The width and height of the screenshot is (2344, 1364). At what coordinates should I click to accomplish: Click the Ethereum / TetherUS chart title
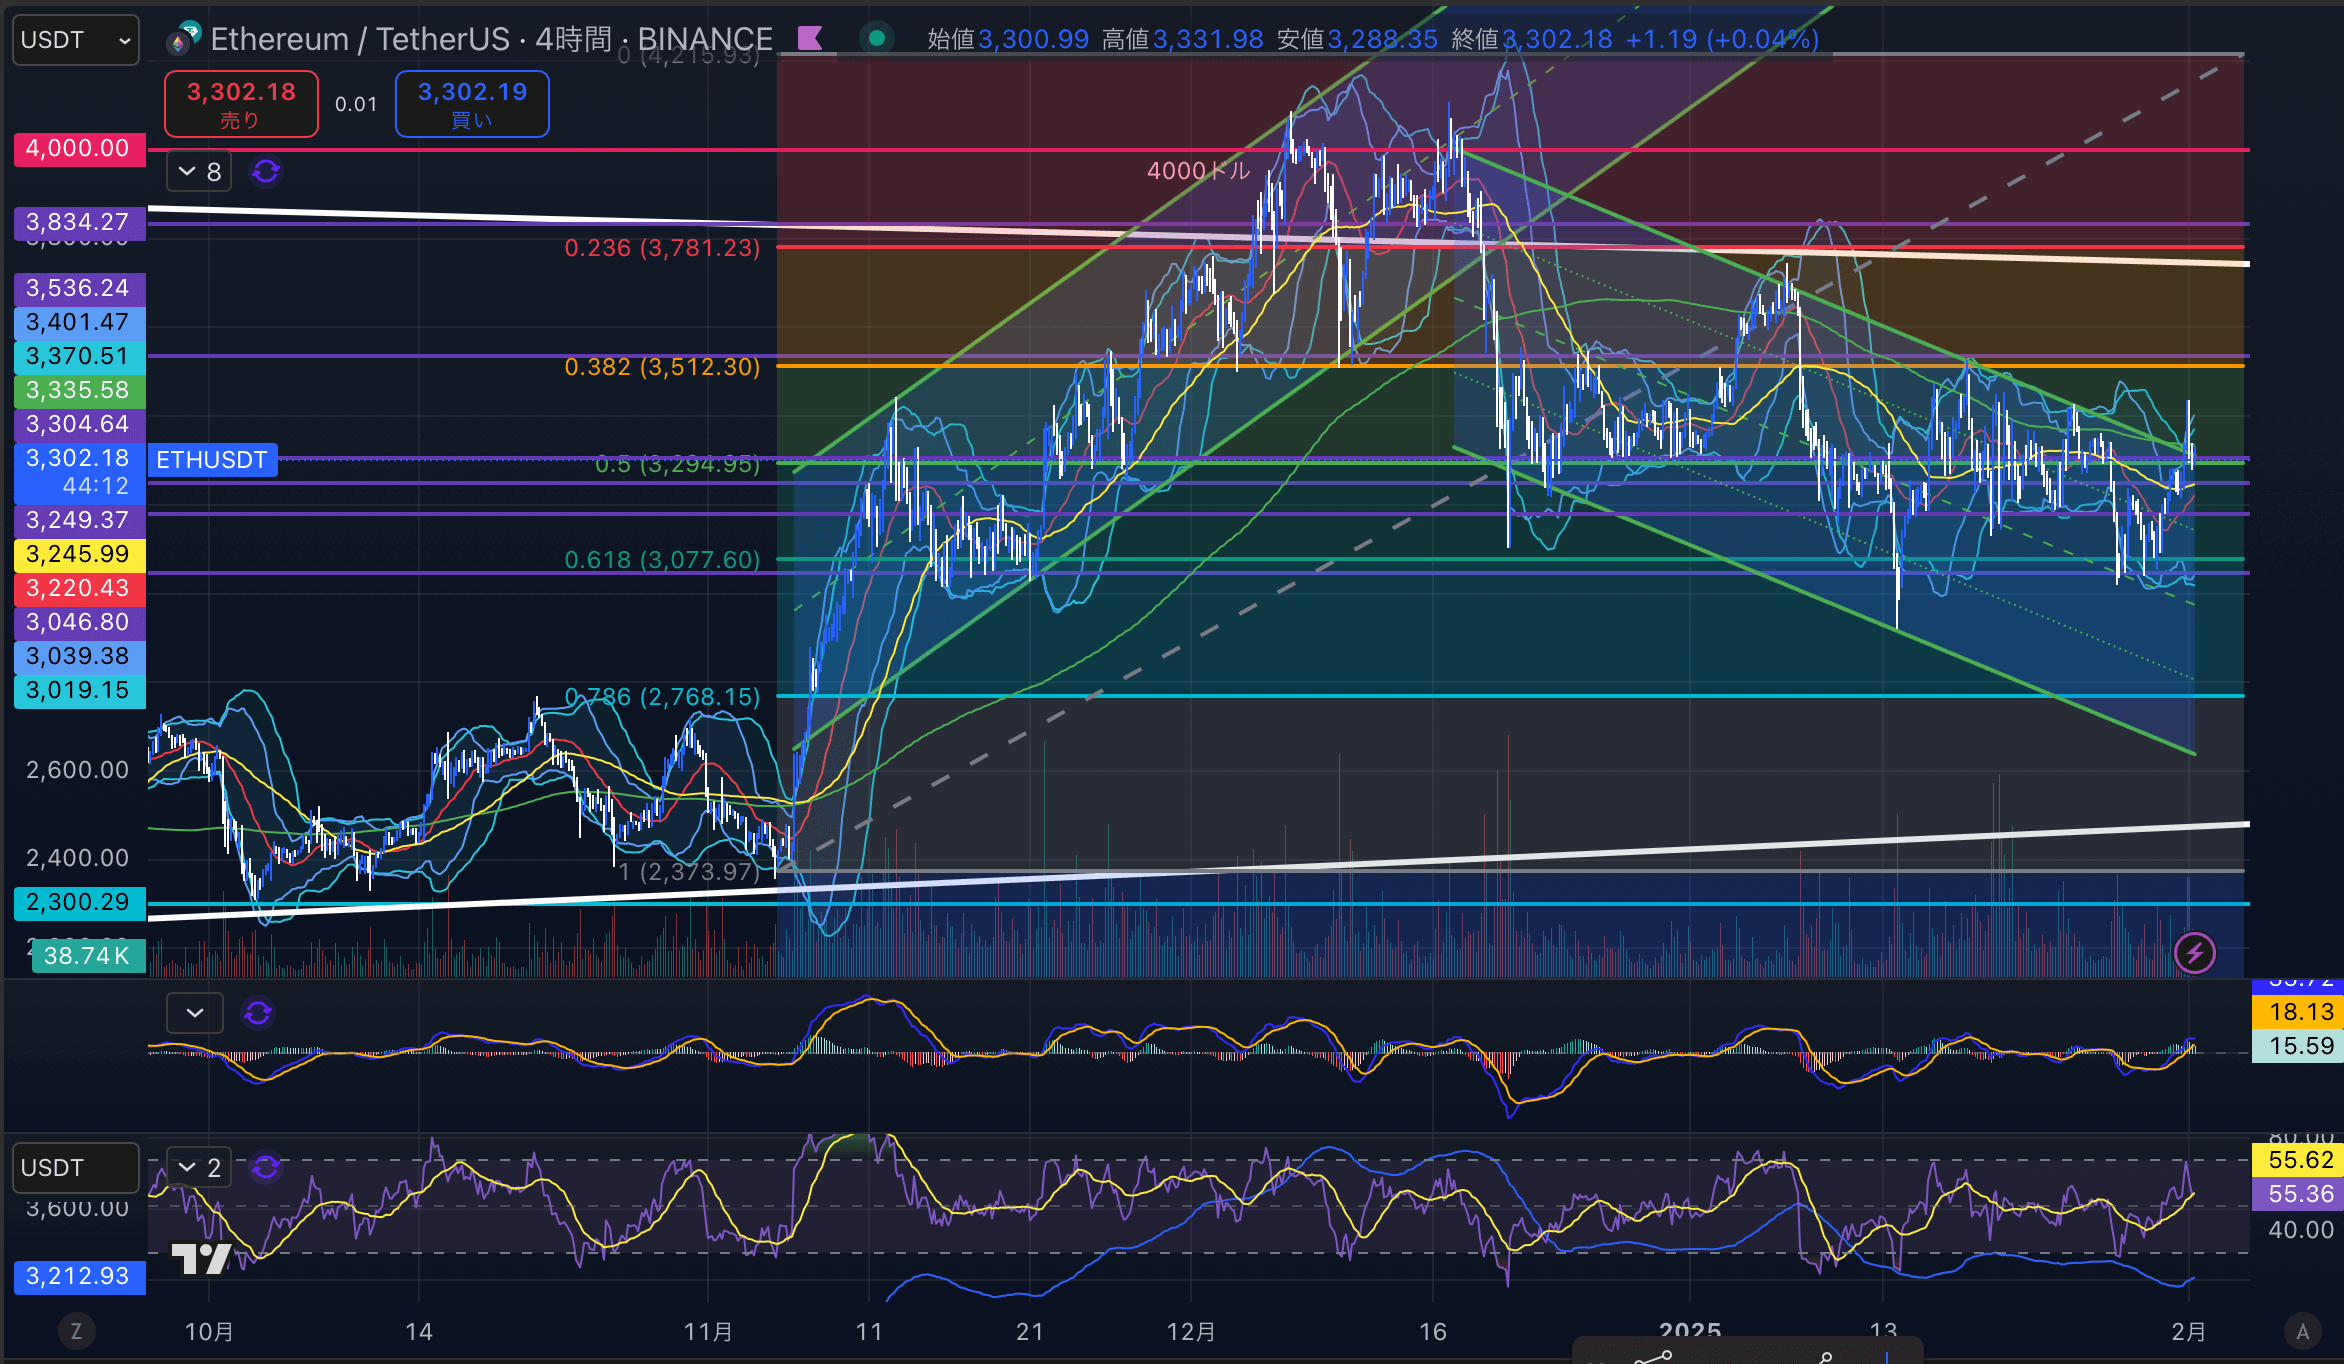pos(491,39)
